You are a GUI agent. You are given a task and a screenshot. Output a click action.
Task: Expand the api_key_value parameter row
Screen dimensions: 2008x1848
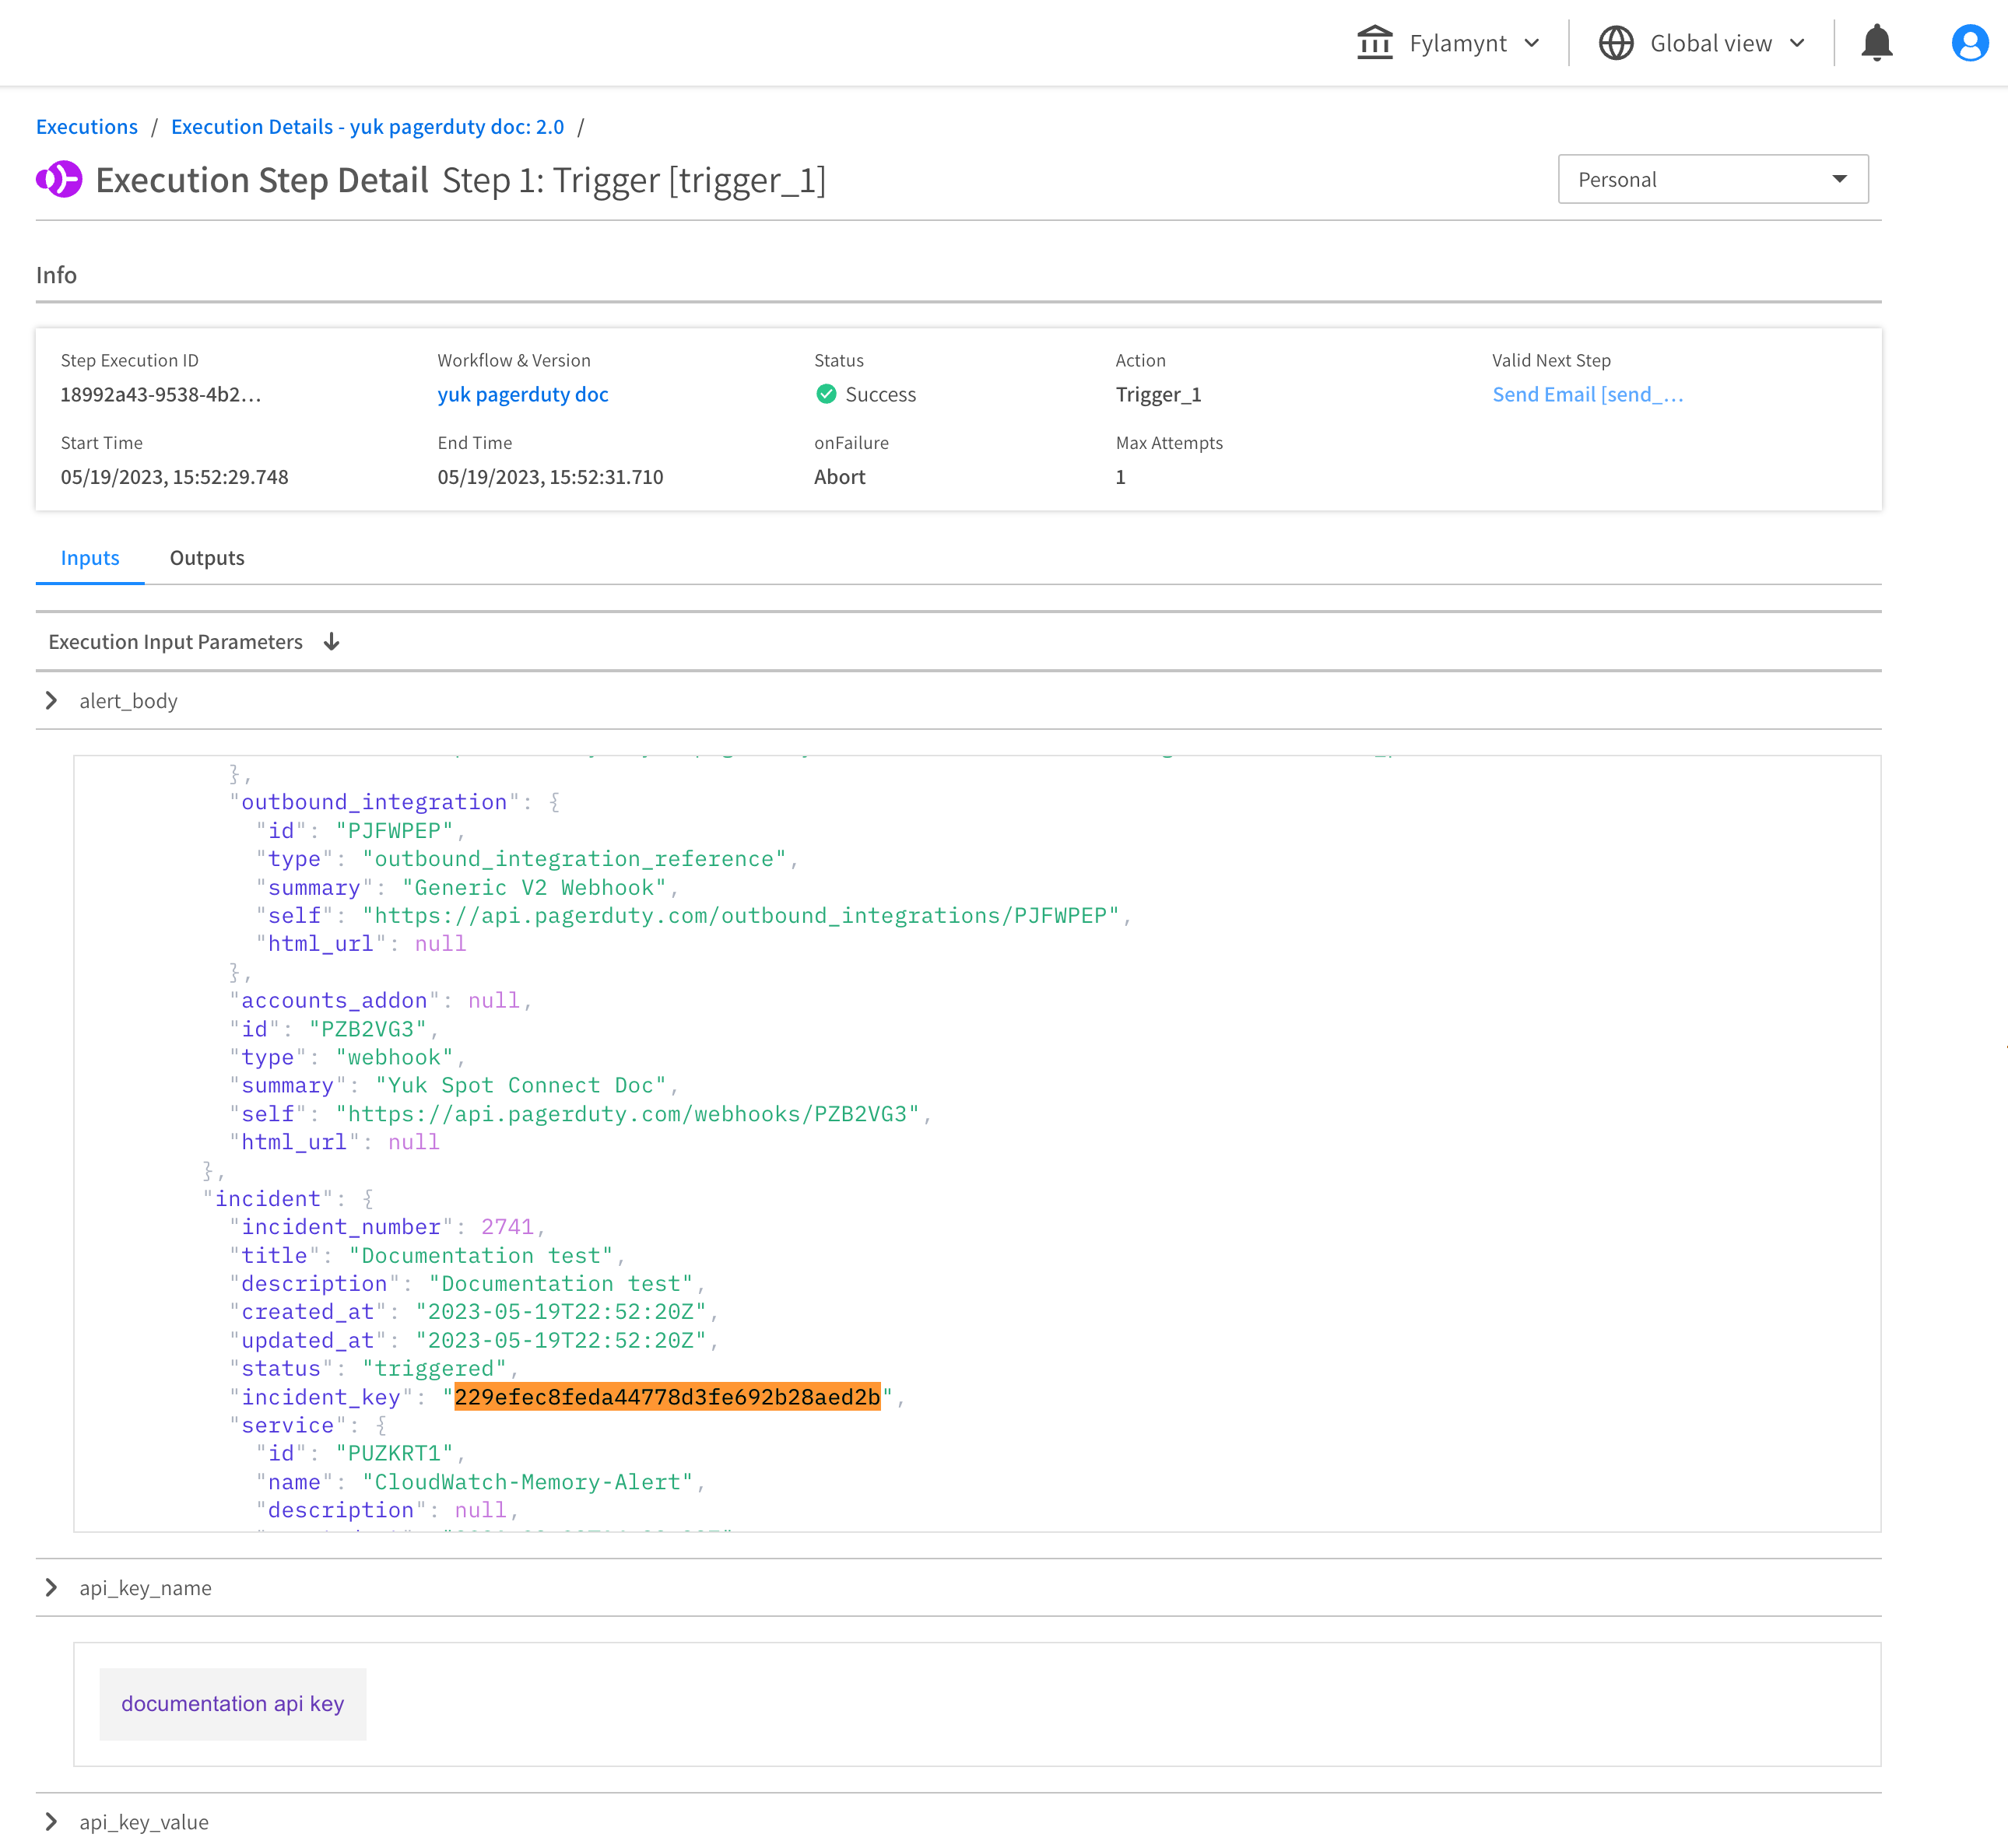tap(51, 1822)
